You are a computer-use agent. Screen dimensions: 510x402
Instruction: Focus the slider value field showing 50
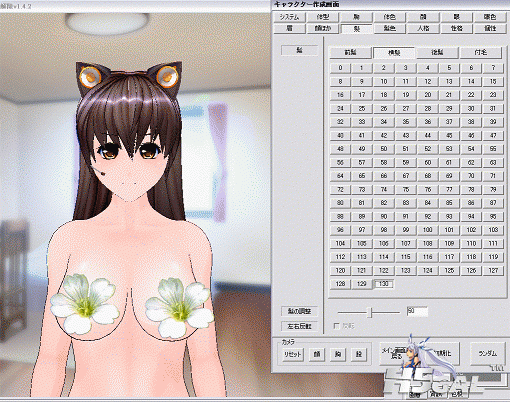click(417, 311)
